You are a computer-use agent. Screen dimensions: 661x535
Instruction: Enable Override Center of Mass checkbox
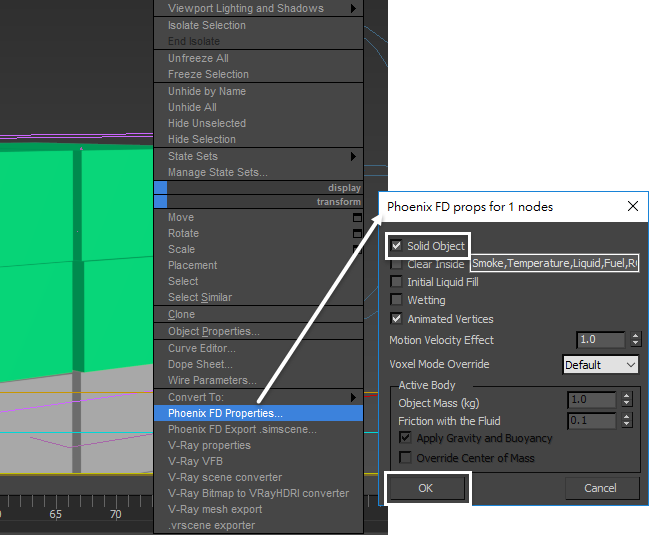pos(405,457)
